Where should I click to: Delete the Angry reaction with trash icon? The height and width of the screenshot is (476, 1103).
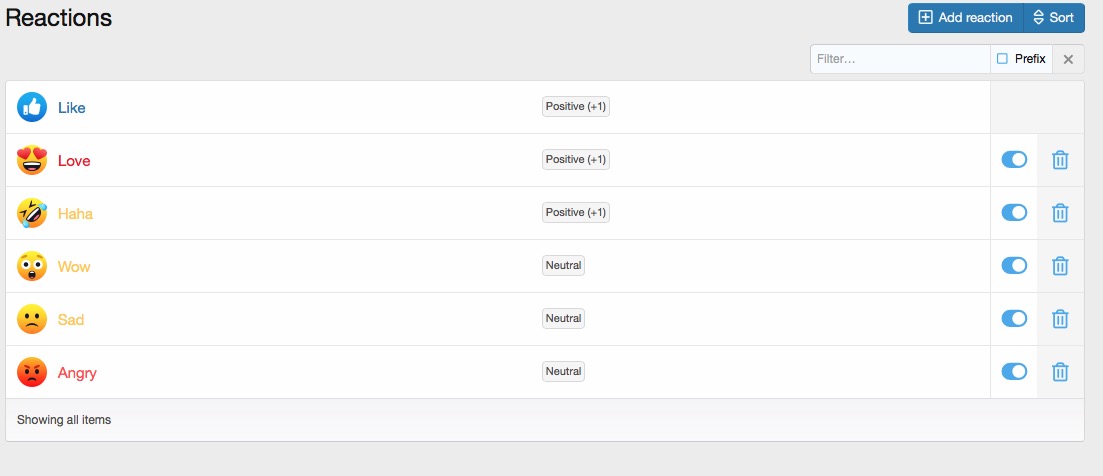click(1060, 372)
